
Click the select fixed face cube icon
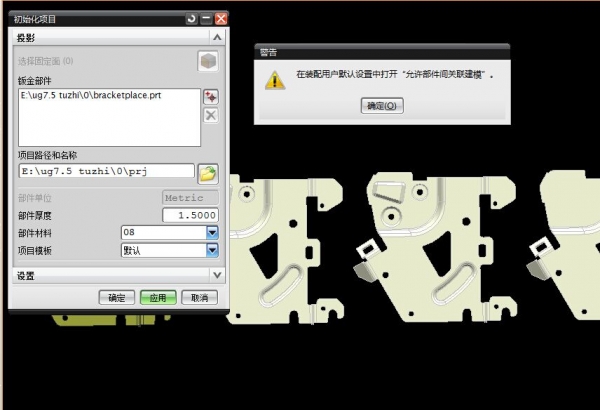208,61
